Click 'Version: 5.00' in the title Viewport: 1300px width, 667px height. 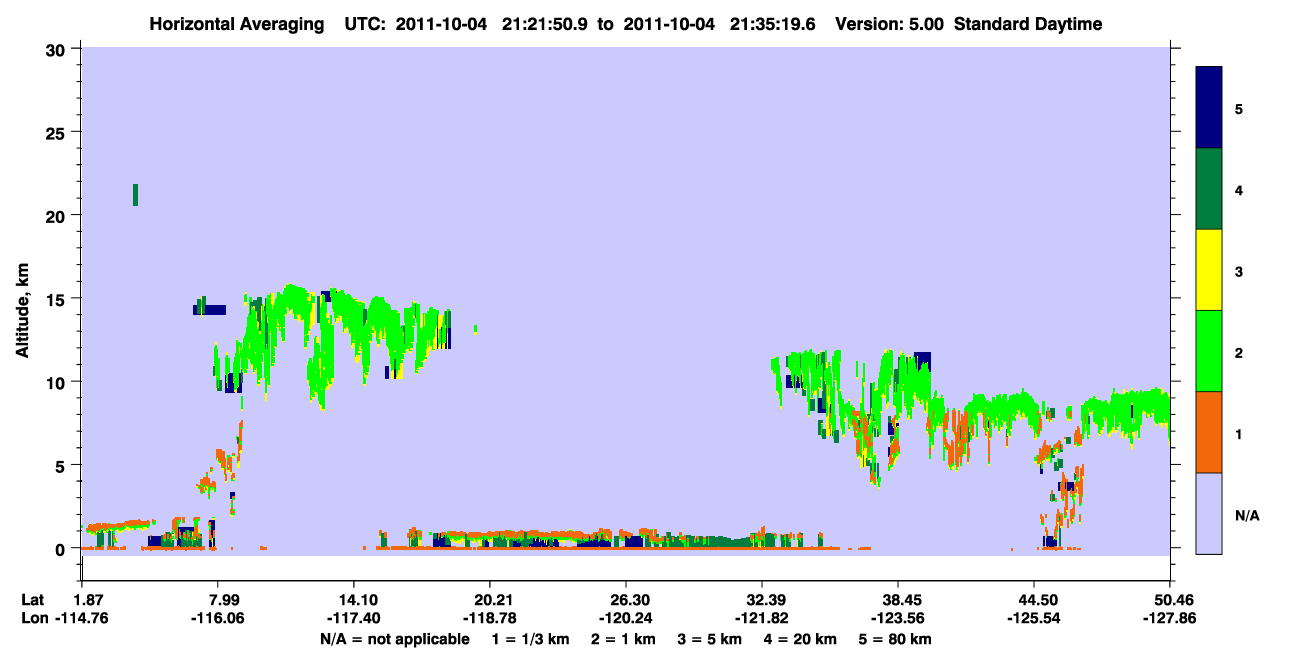[x=890, y=24]
